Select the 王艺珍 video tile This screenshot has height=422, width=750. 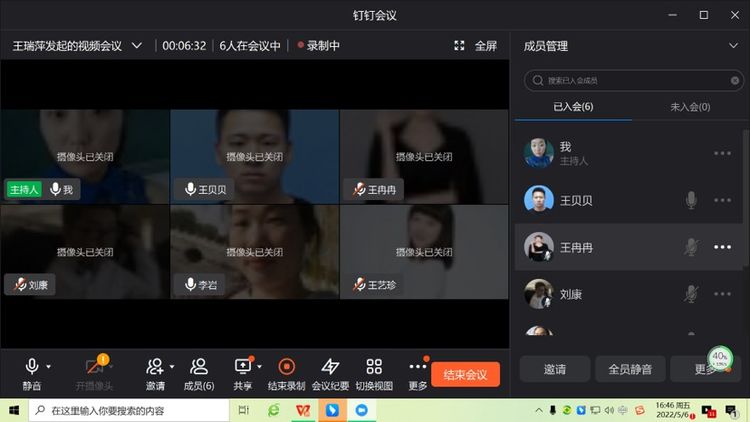pyautogui.click(x=424, y=252)
